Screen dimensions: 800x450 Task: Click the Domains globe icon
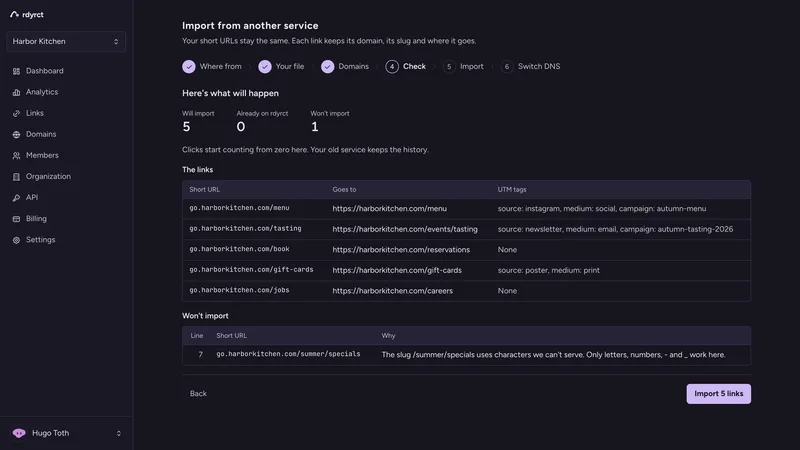pos(16,135)
